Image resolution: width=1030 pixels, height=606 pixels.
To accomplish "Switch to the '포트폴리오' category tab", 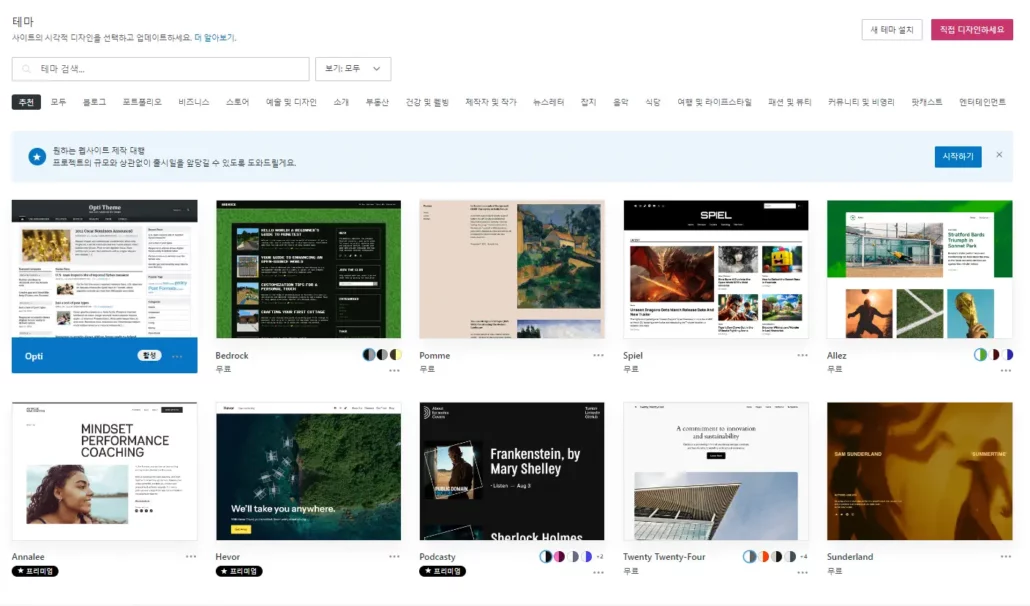I will tap(142, 102).
